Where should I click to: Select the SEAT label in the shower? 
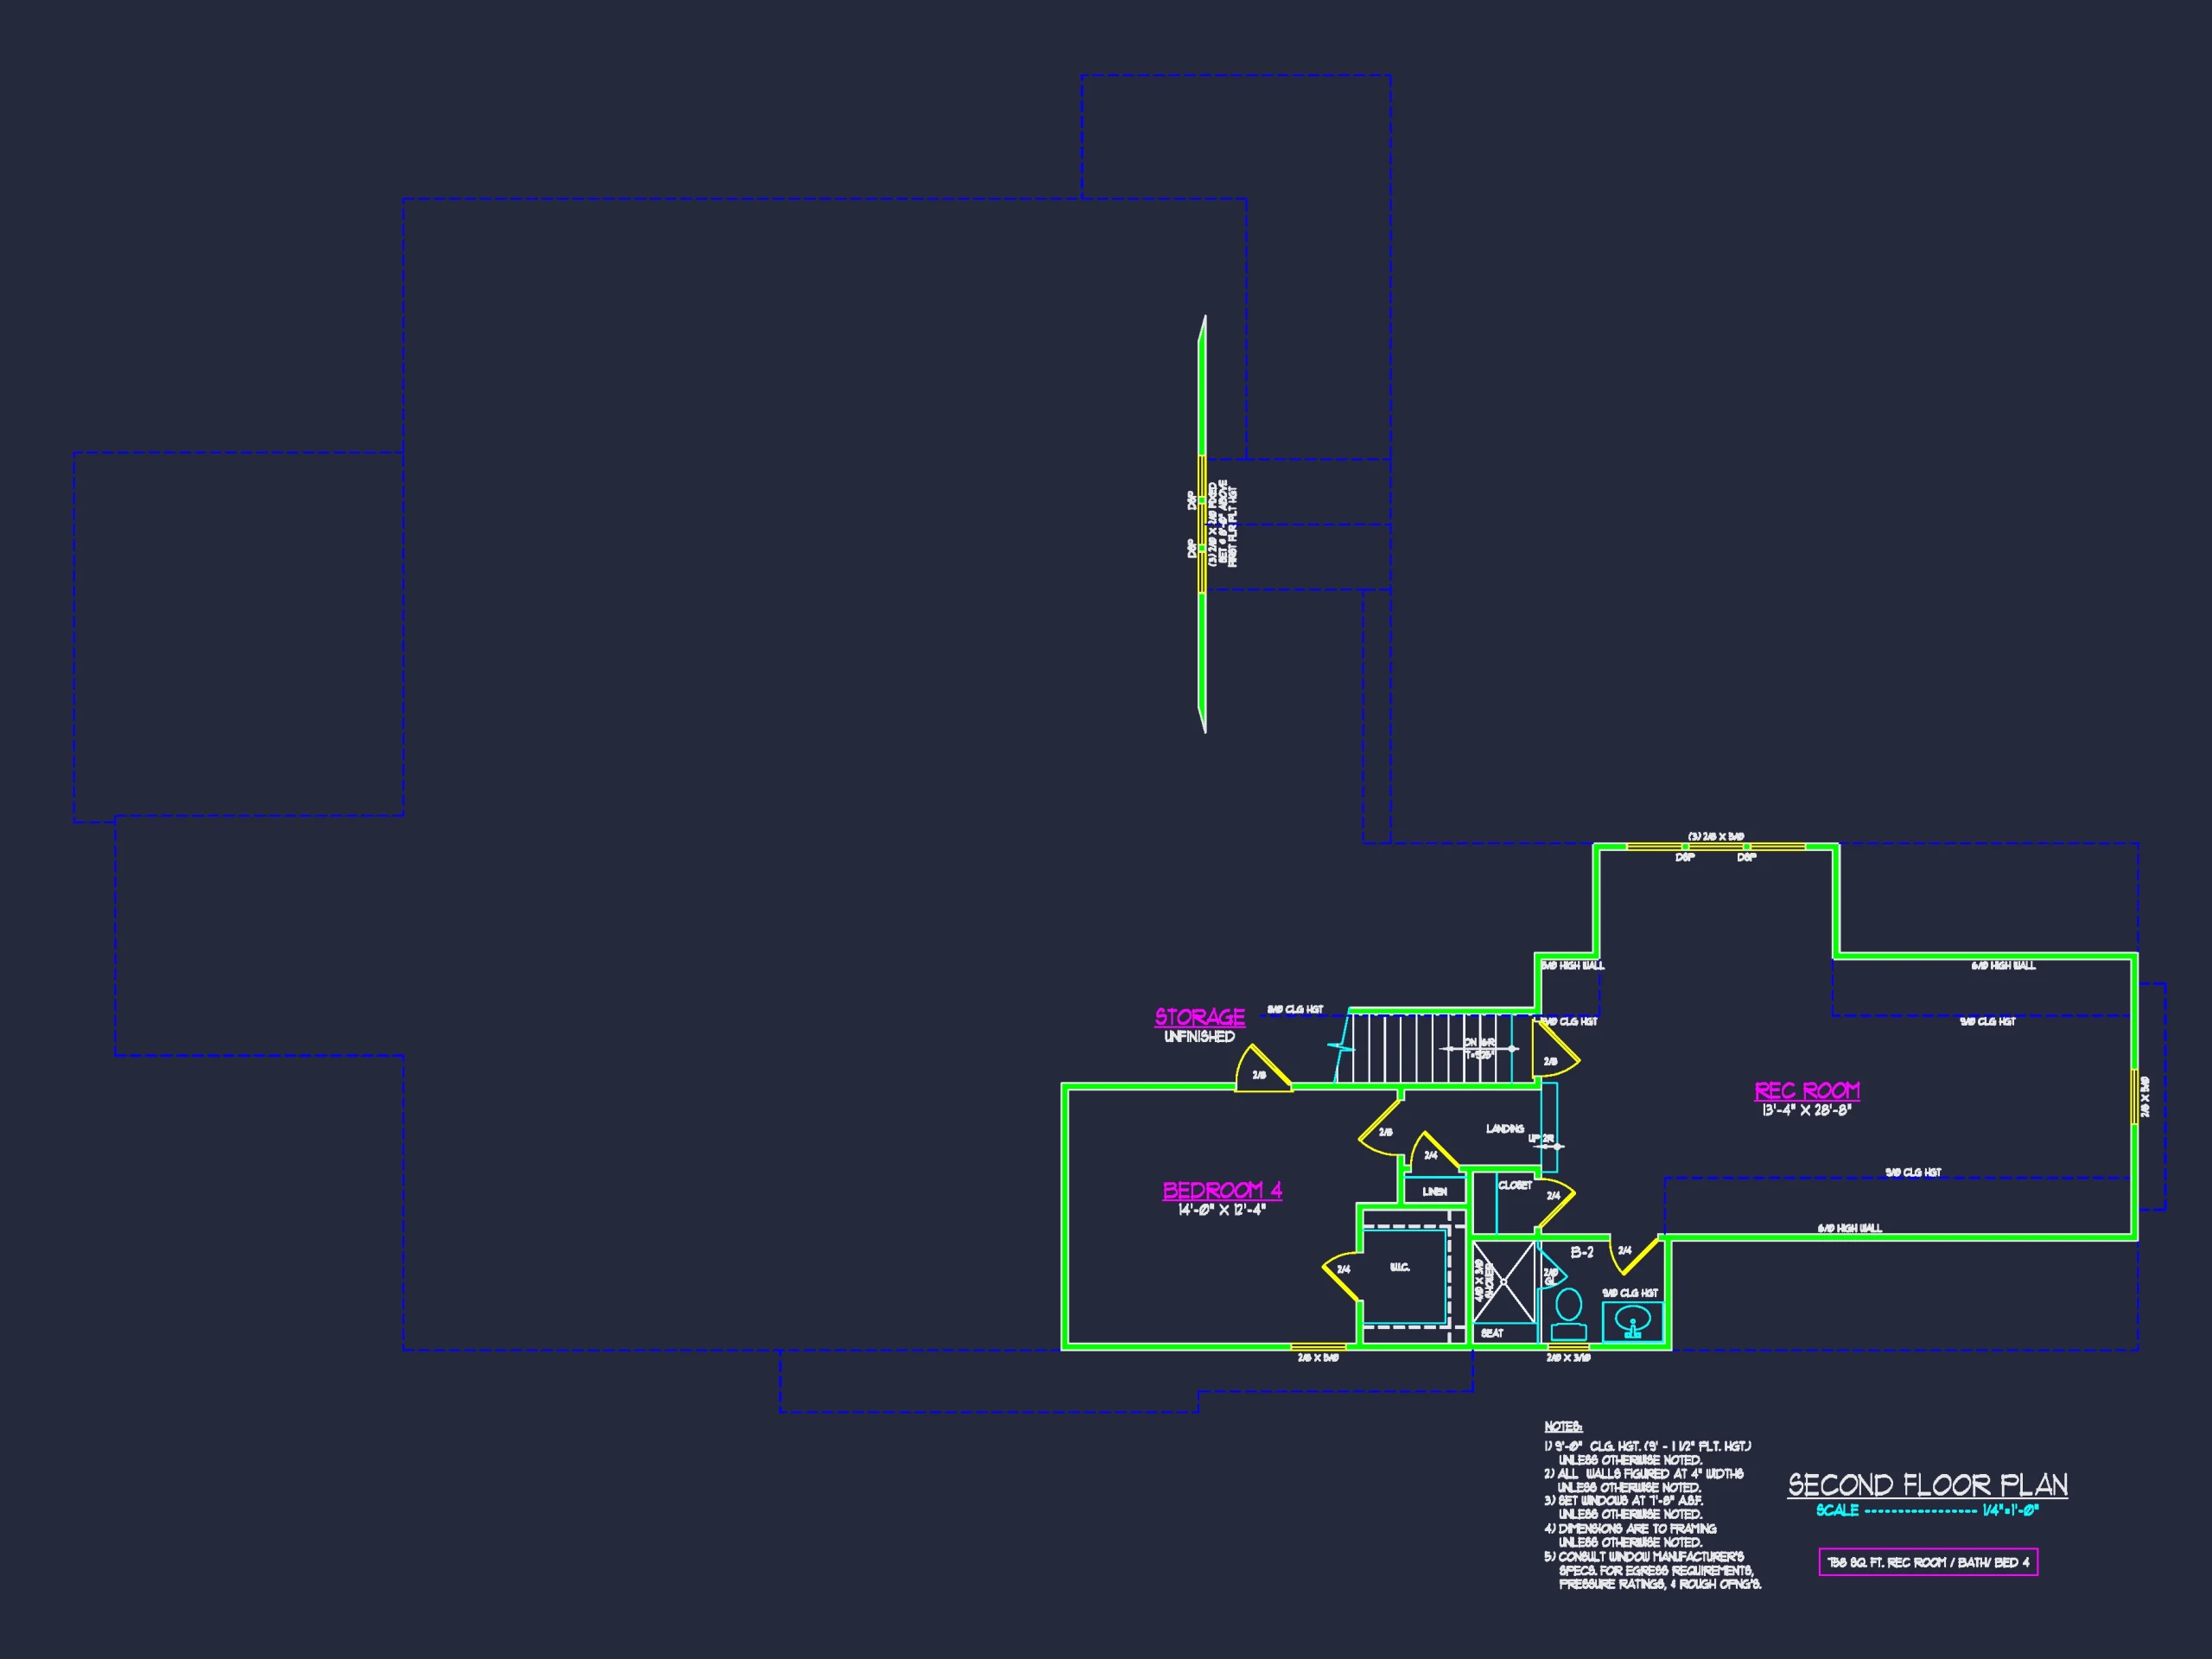[x=1492, y=1333]
